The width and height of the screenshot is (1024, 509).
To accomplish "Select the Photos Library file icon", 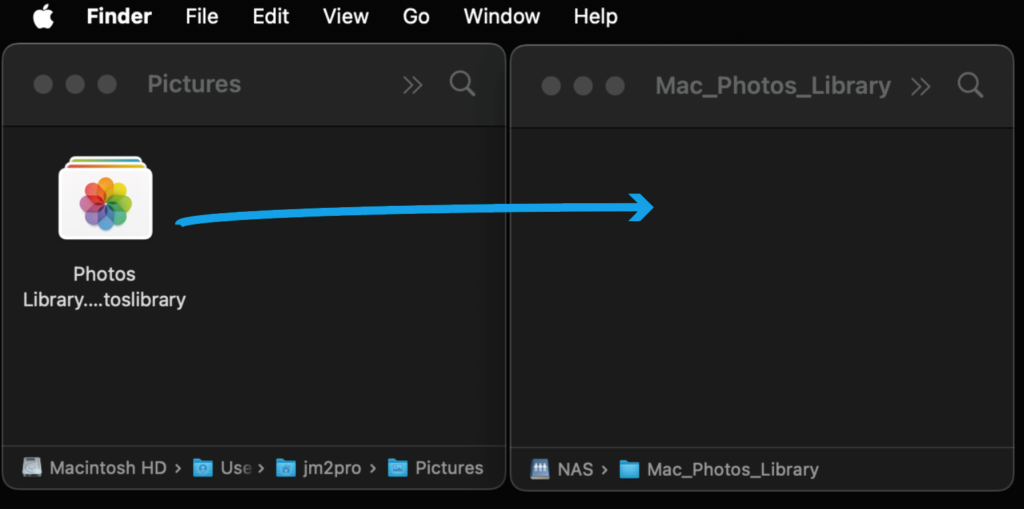I will (105, 197).
